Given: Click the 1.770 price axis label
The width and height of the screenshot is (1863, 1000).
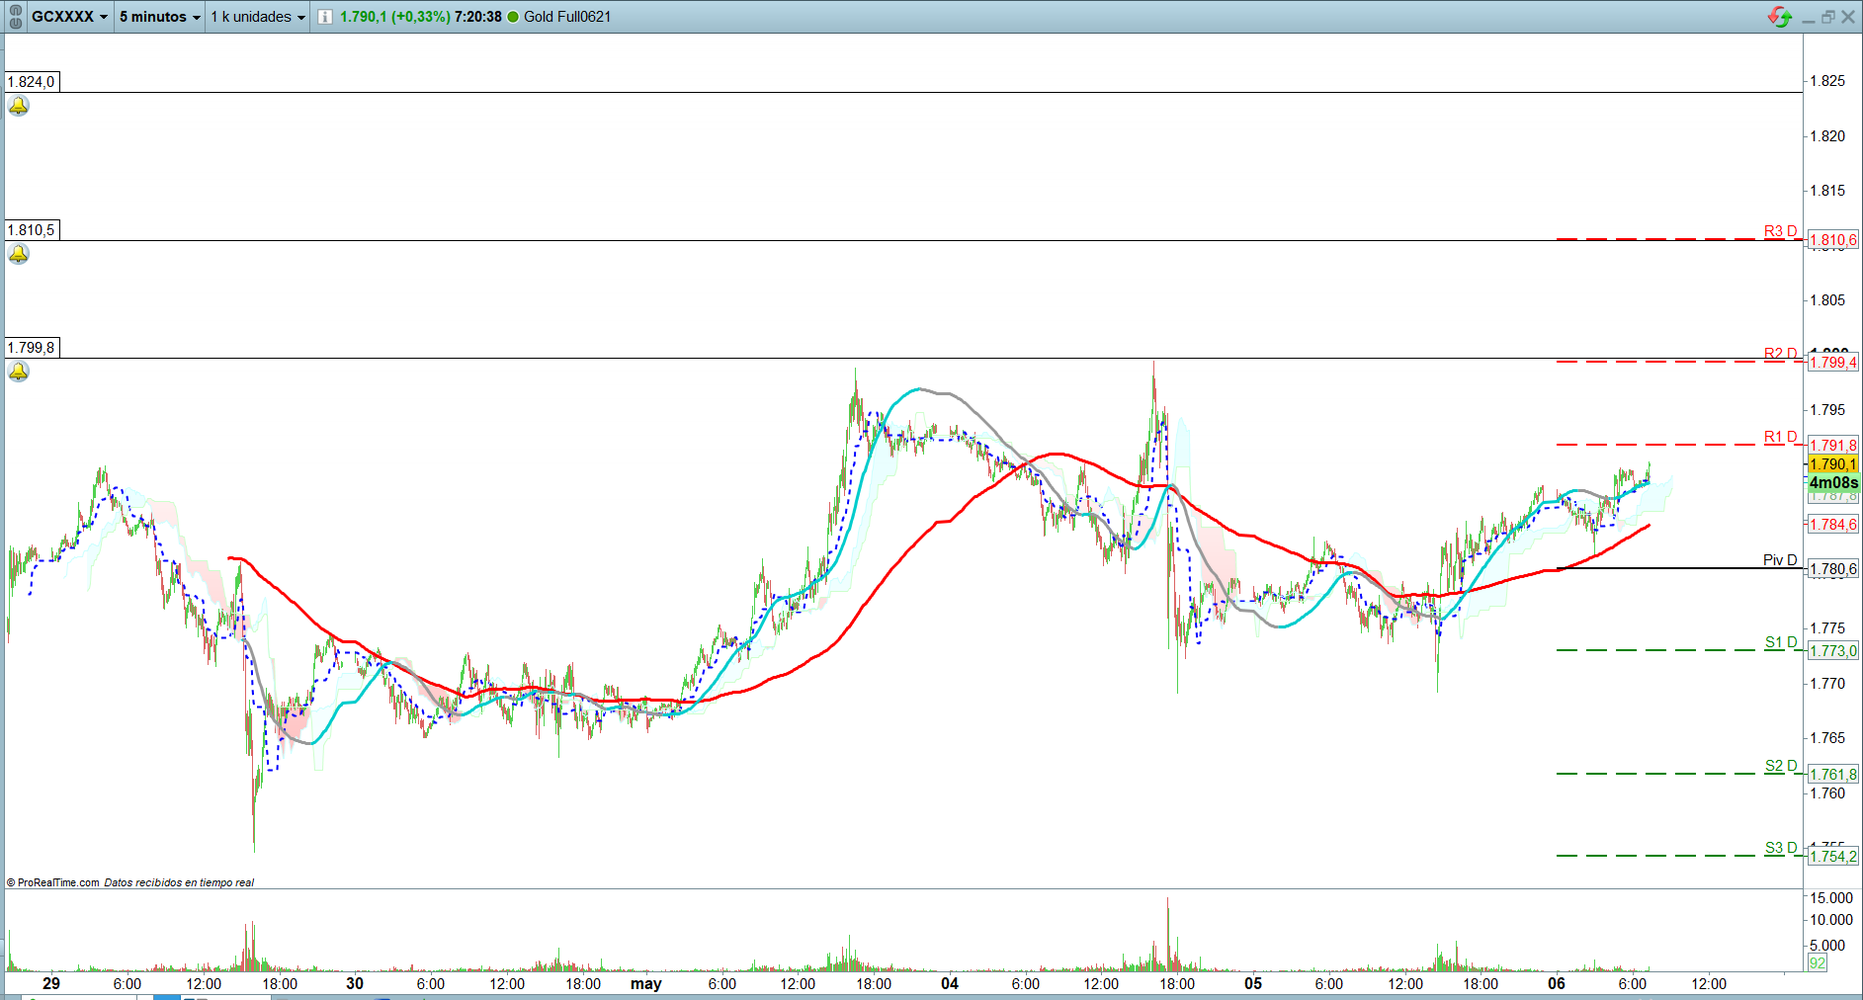Looking at the screenshot, I should [x=1828, y=684].
